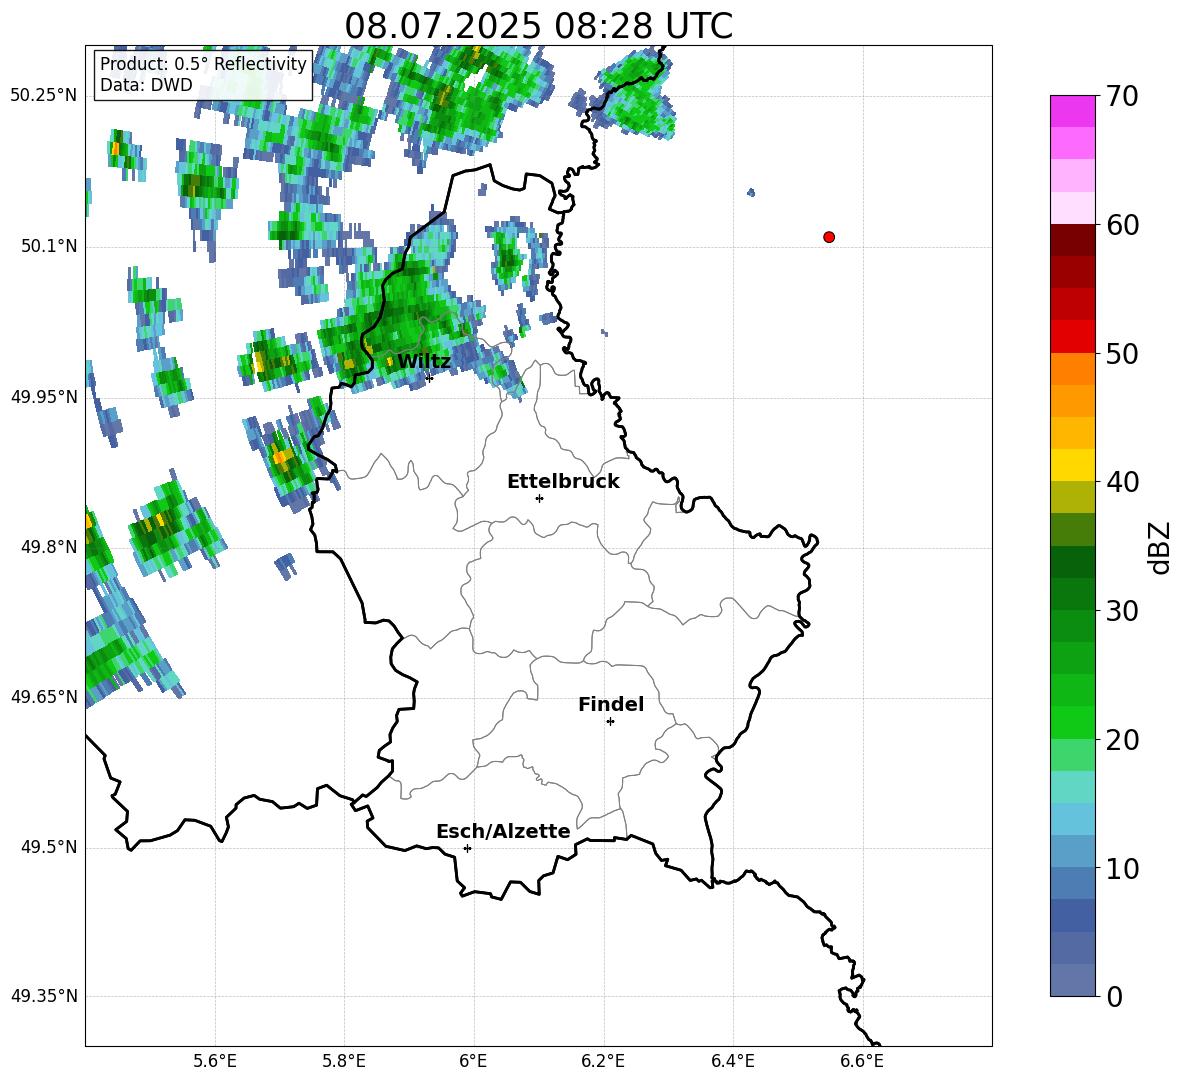Select the Esch/Alzette city label
Screen dimensions: 1184x1081
[x=503, y=831]
